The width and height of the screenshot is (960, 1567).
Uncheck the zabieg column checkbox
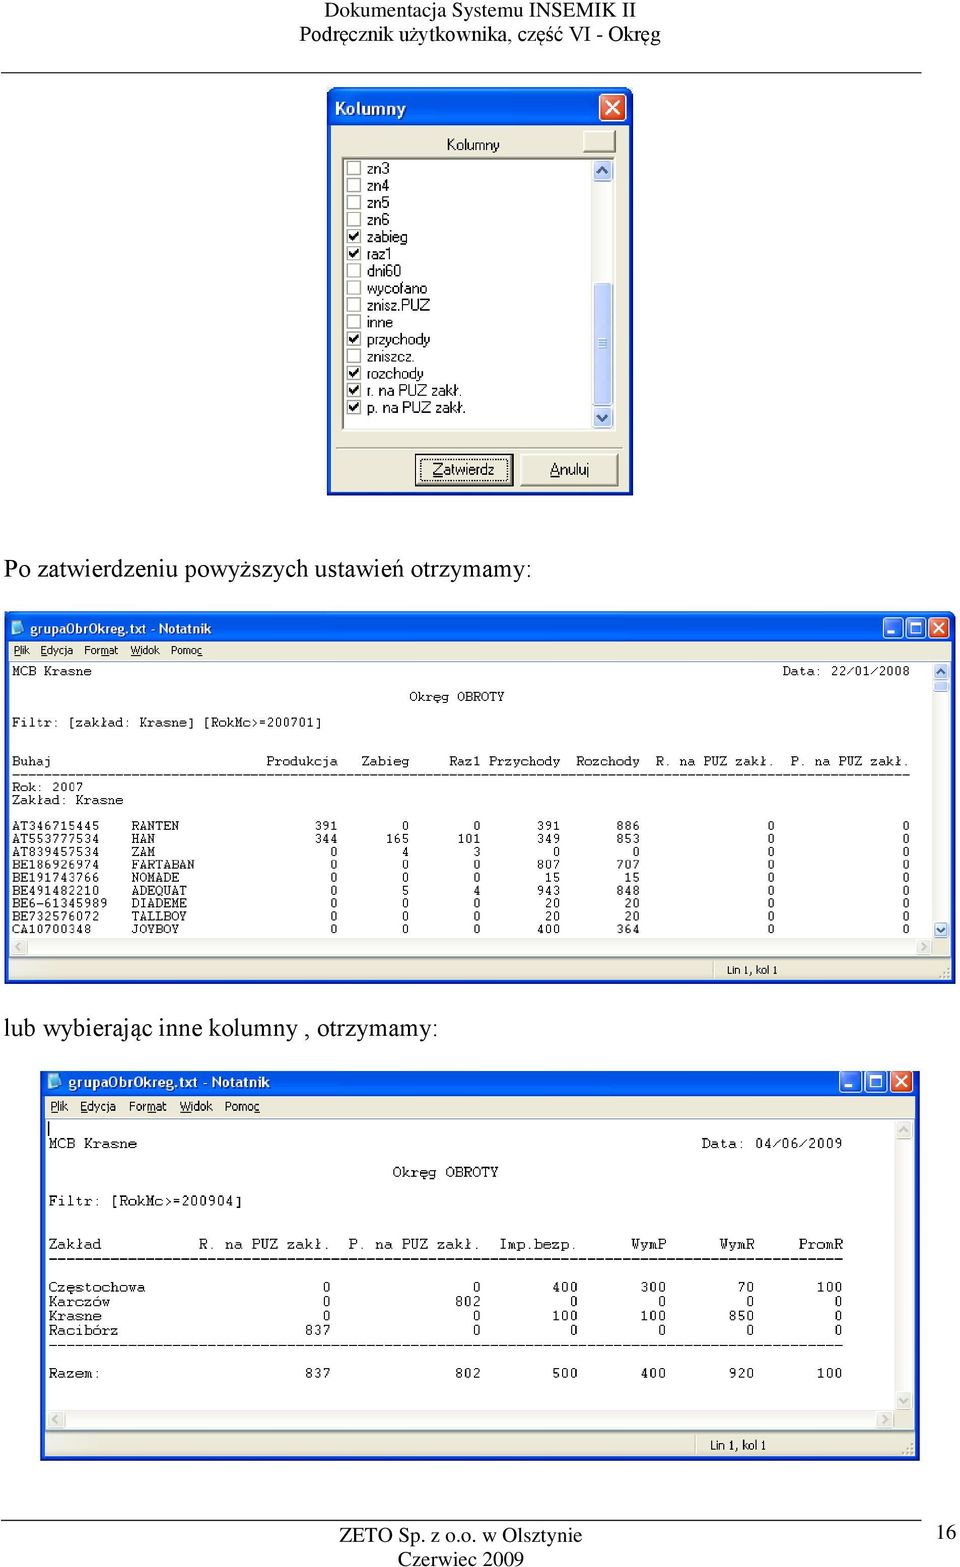354,236
